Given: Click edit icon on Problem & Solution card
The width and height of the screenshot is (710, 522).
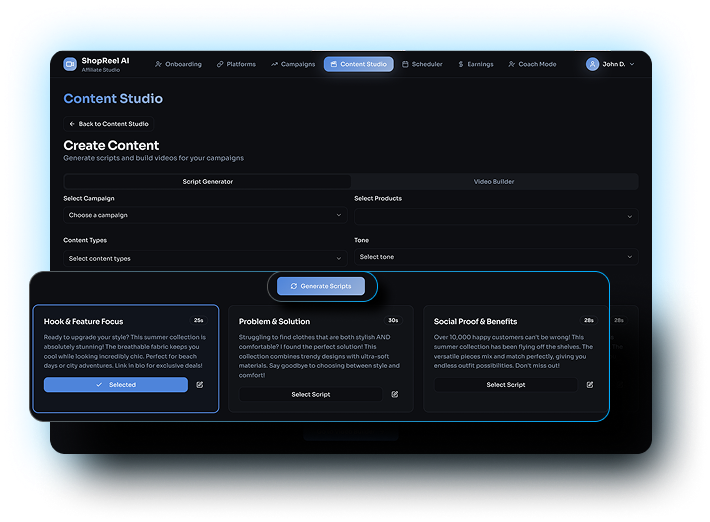Looking at the screenshot, I should coord(395,394).
